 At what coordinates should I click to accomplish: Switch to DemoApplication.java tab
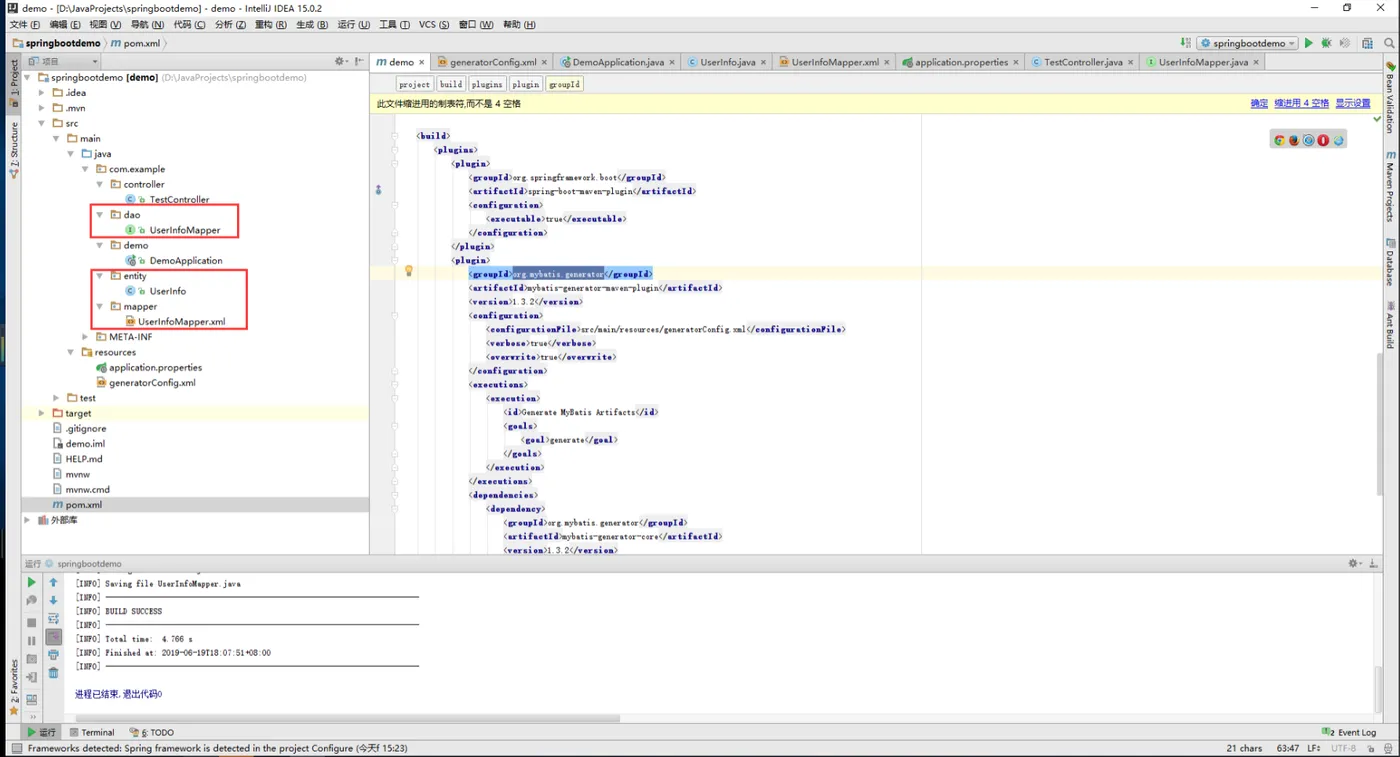click(x=617, y=62)
